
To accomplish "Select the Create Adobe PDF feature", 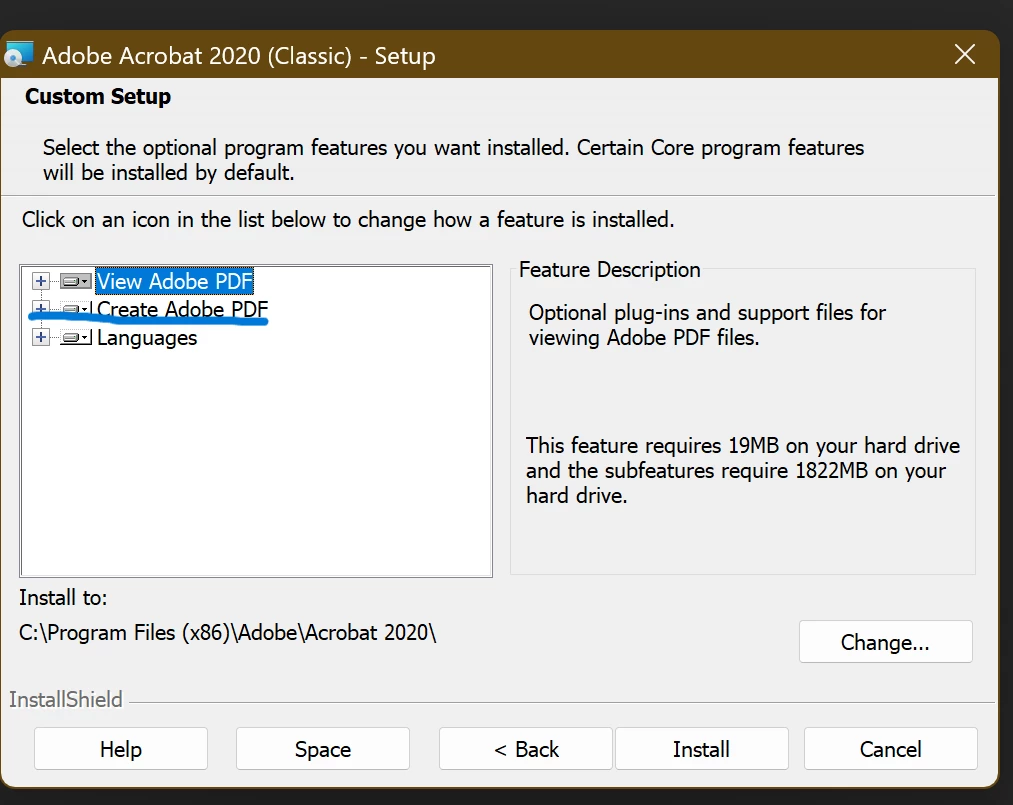I will pos(182,310).
